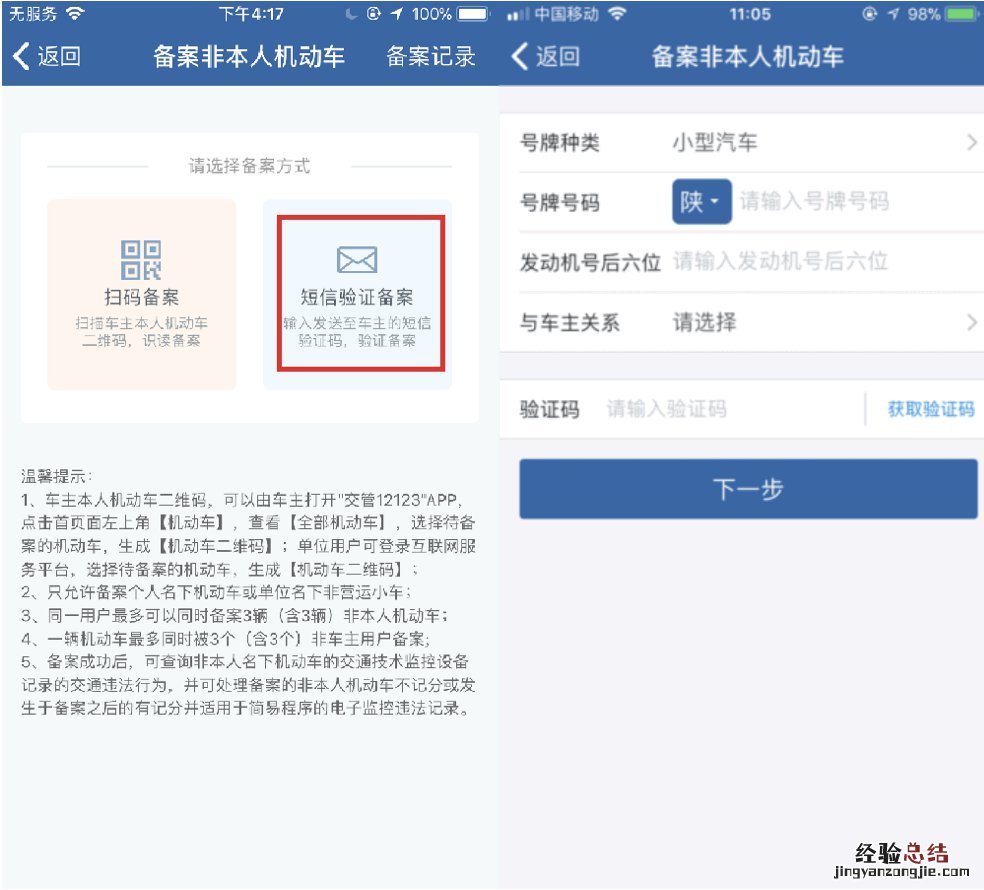Tap the 请选择 relationship placeholder
This screenshot has height=890, width=984.
(704, 322)
